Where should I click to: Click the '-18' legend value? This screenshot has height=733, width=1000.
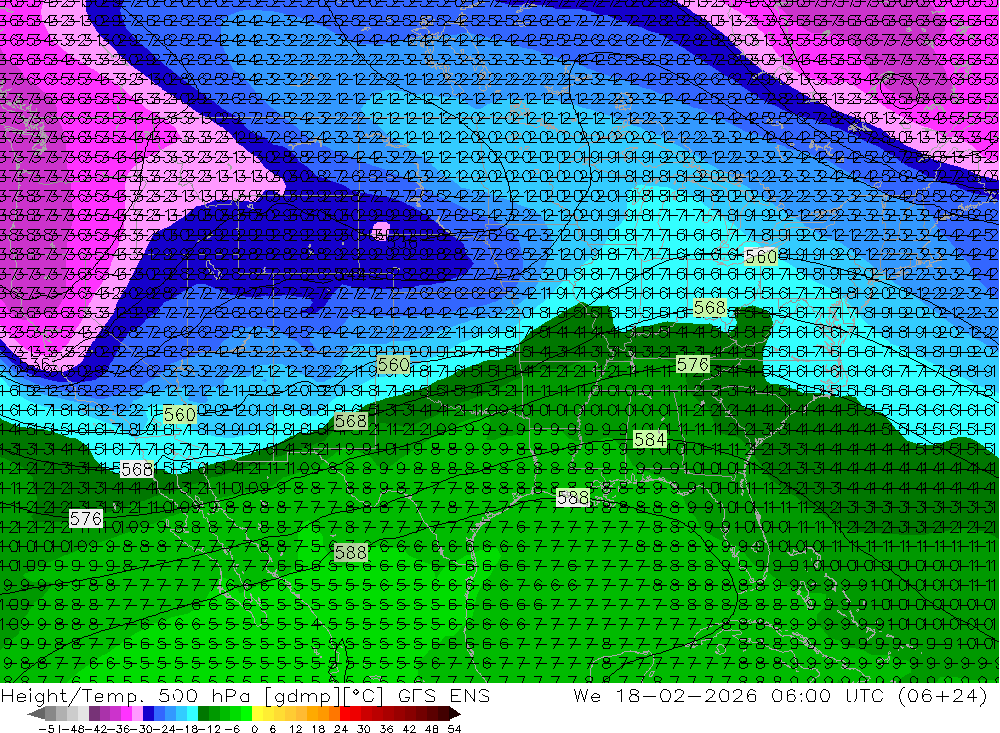(x=187, y=729)
